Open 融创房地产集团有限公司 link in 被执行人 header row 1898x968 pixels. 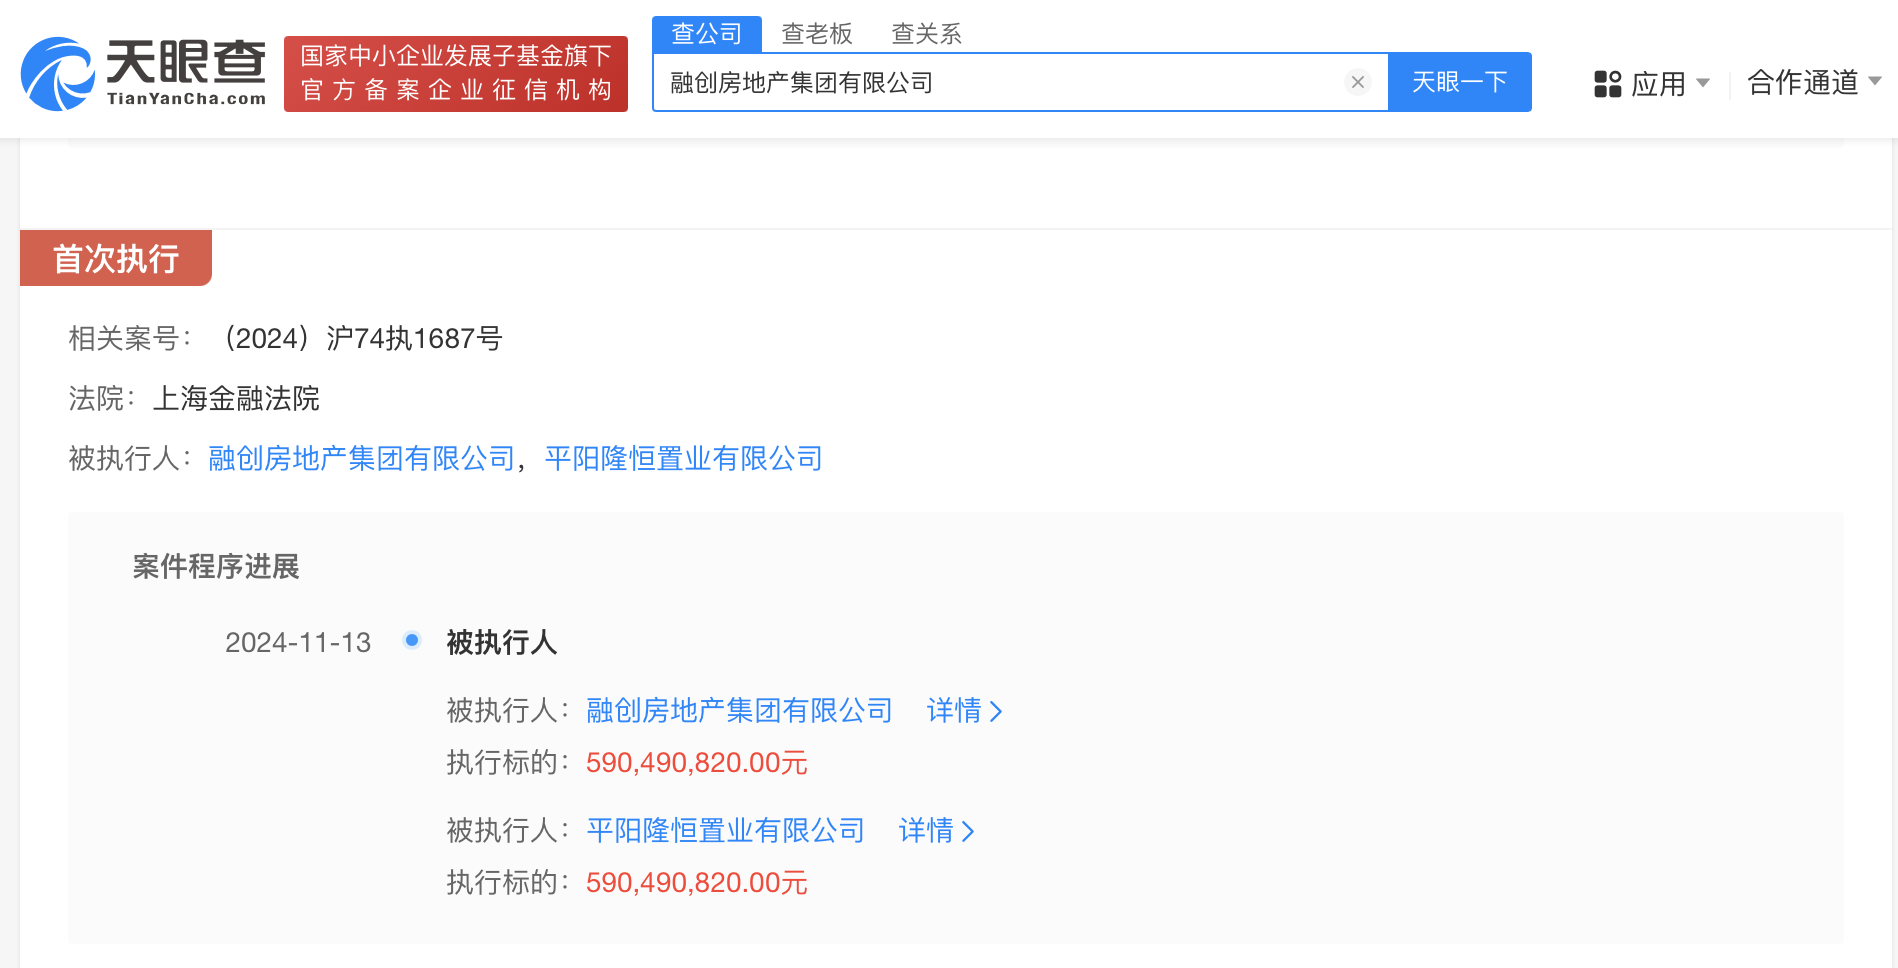point(361,458)
